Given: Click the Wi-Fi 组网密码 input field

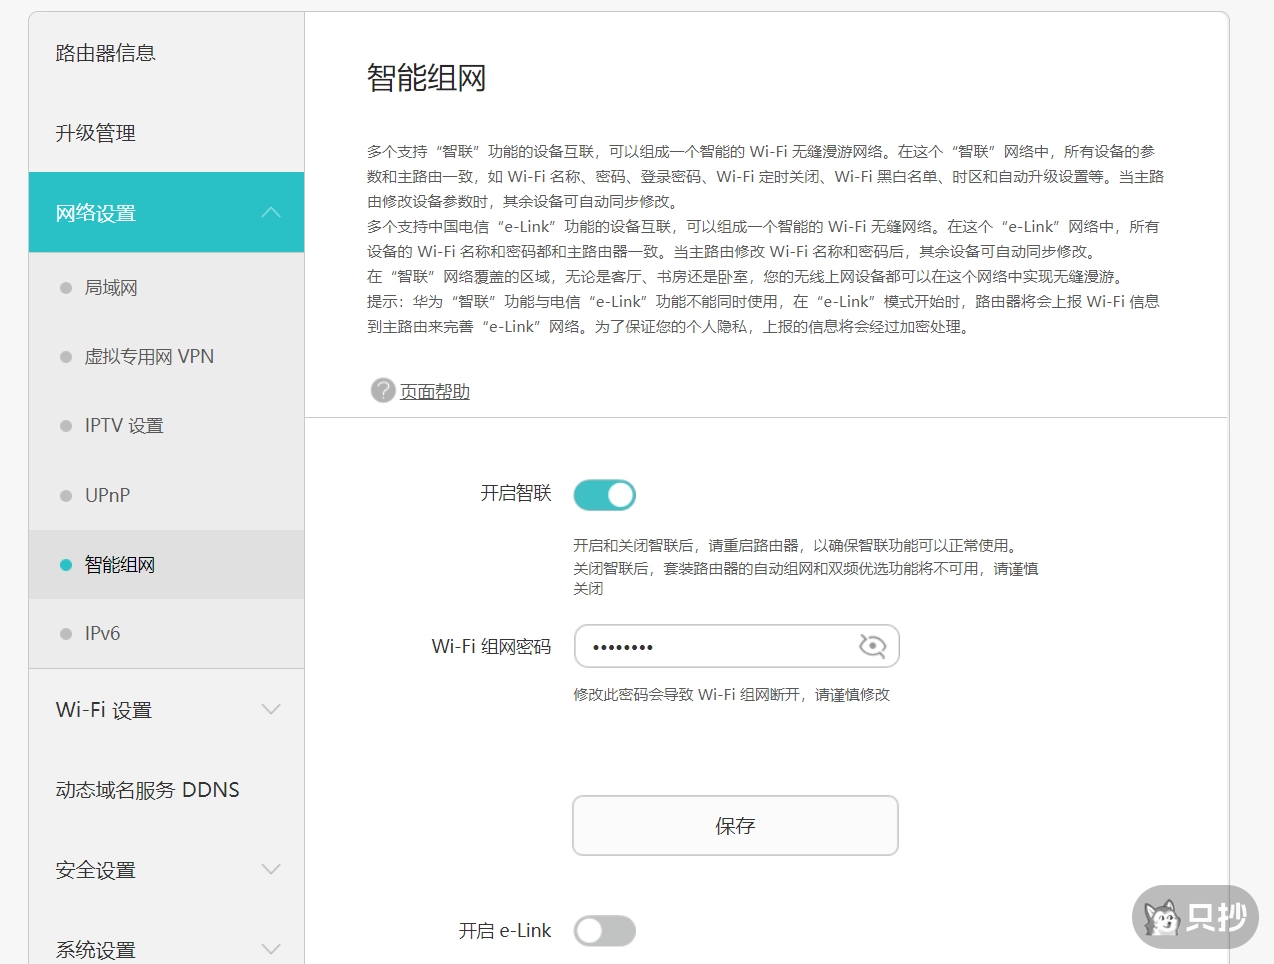Looking at the screenshot, I should coord(715,646).
